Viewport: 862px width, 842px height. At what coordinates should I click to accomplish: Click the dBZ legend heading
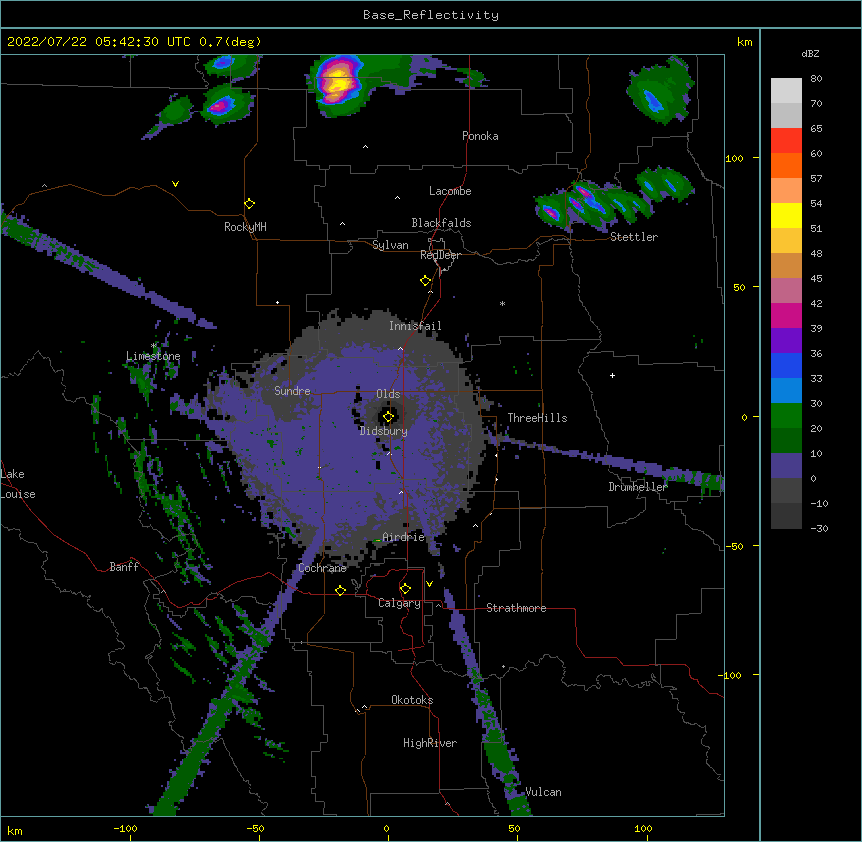810,53
